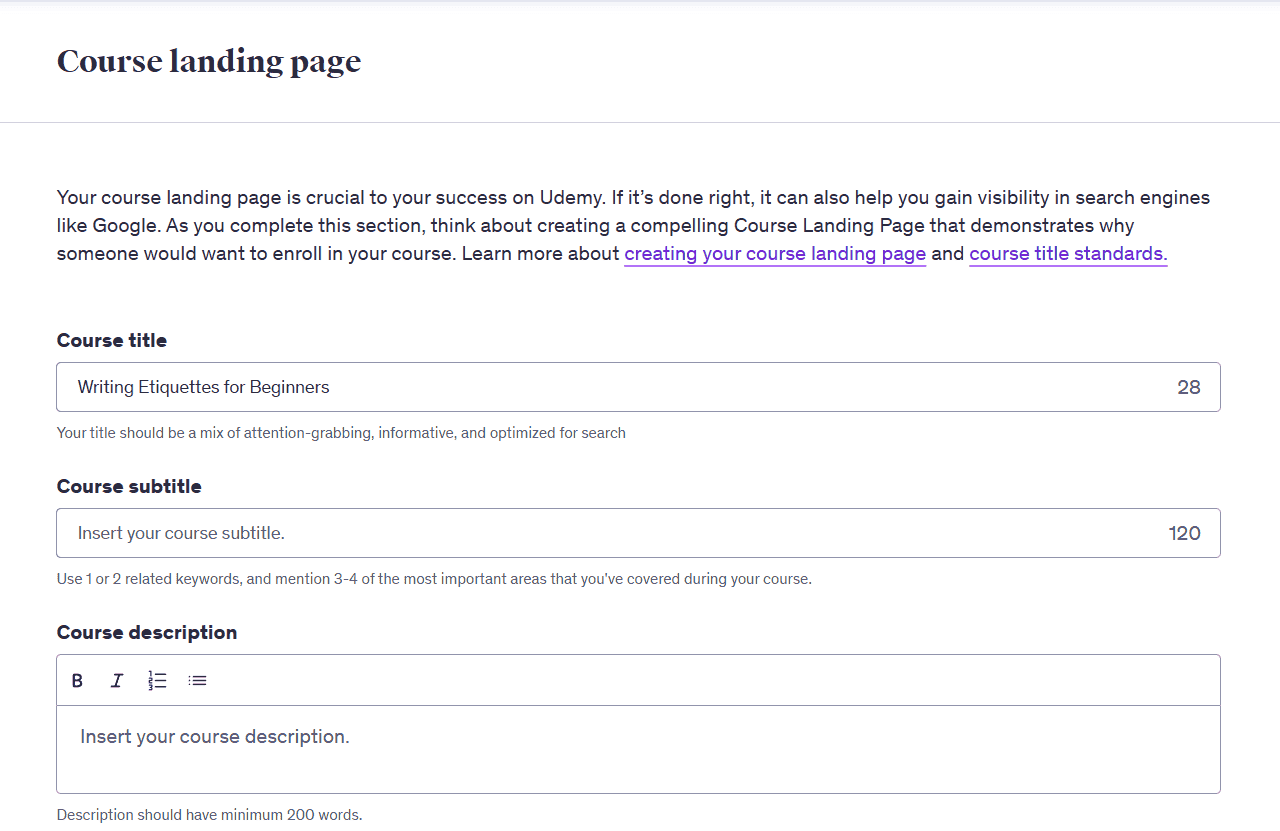The image size is (1280, 831).
Task: Click the 'Course description' field label
Action: coord(147,633)
